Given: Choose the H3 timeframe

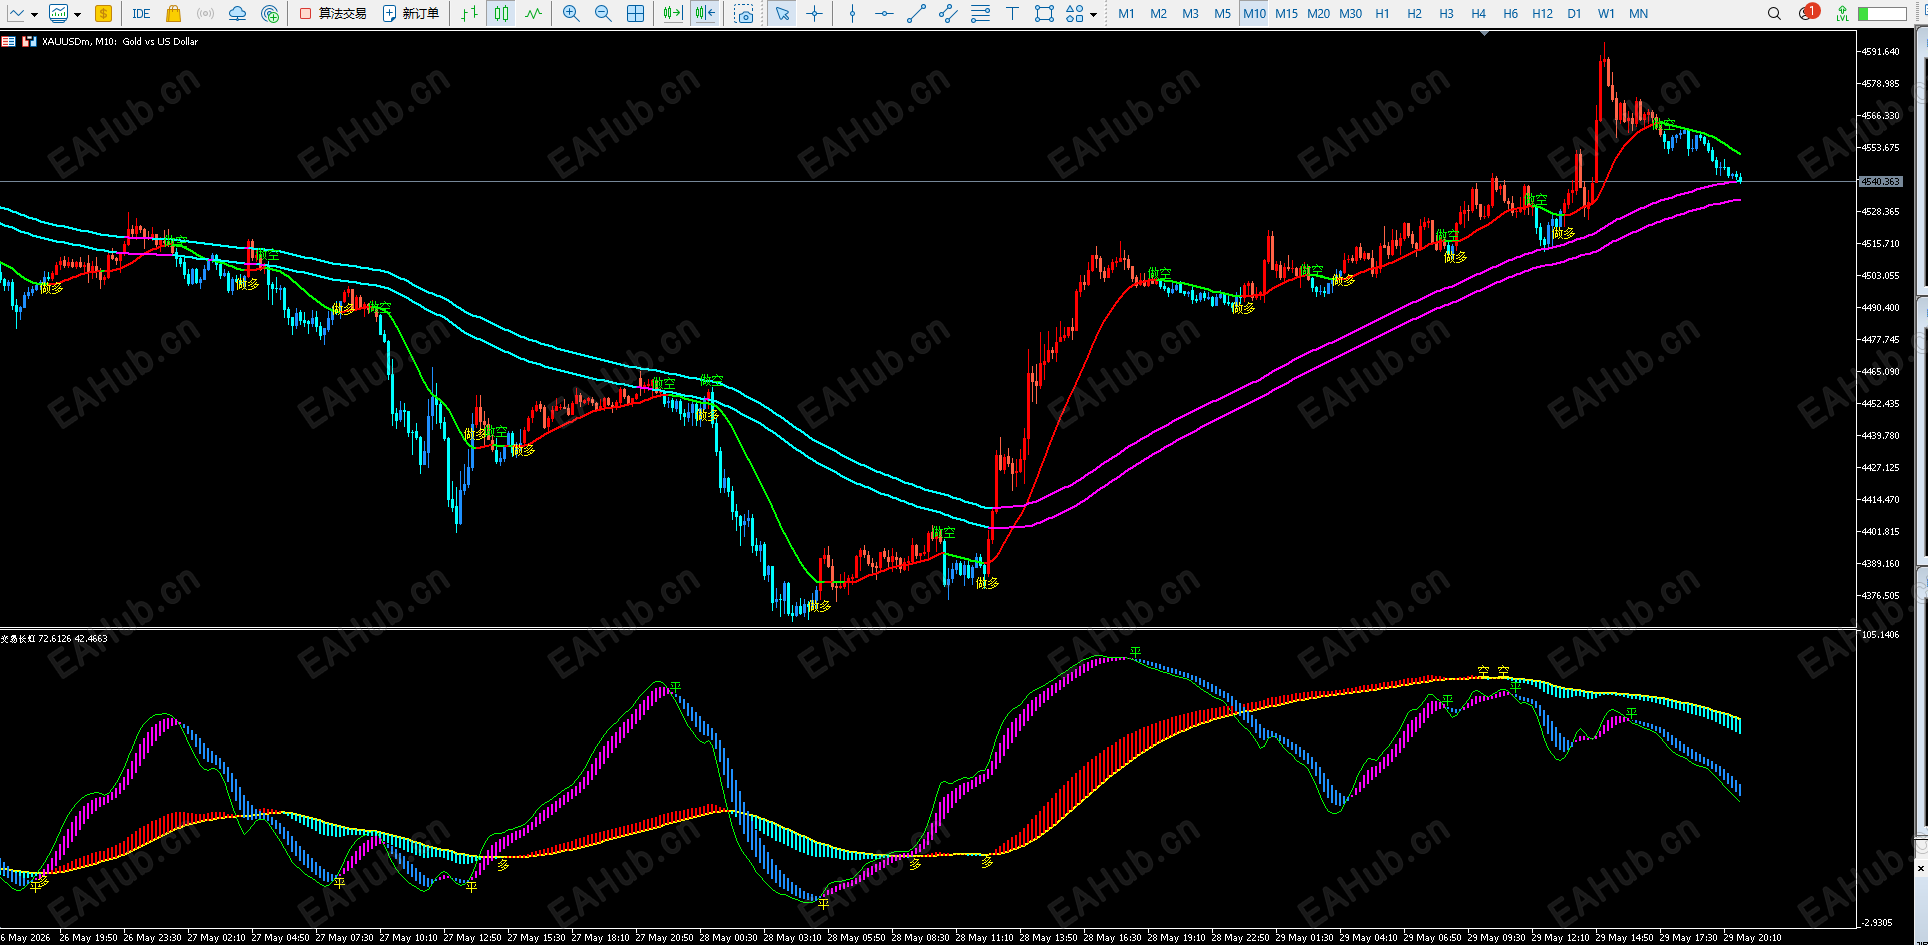Looking at the screenshot, I should pos(1446,14).
